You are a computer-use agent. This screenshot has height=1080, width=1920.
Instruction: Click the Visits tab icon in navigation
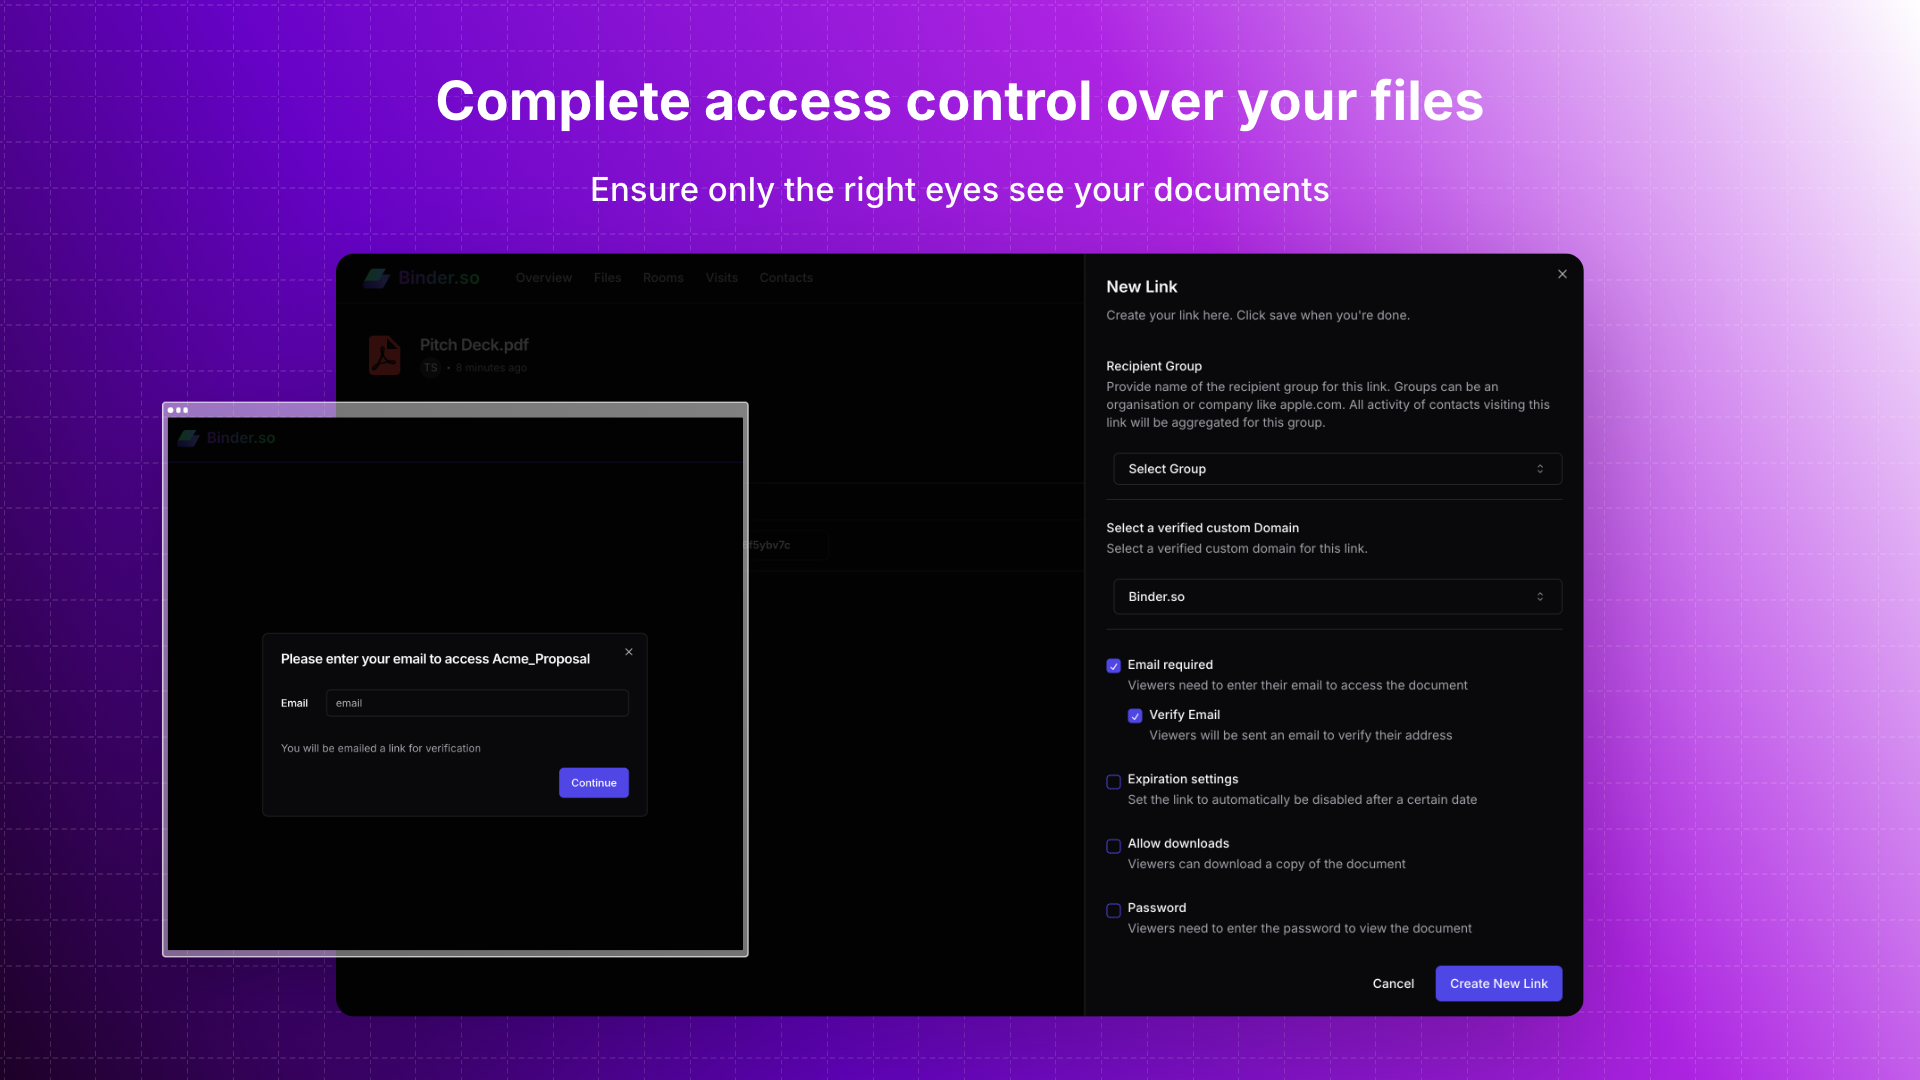pyautogui.click(x=721, y=277)
